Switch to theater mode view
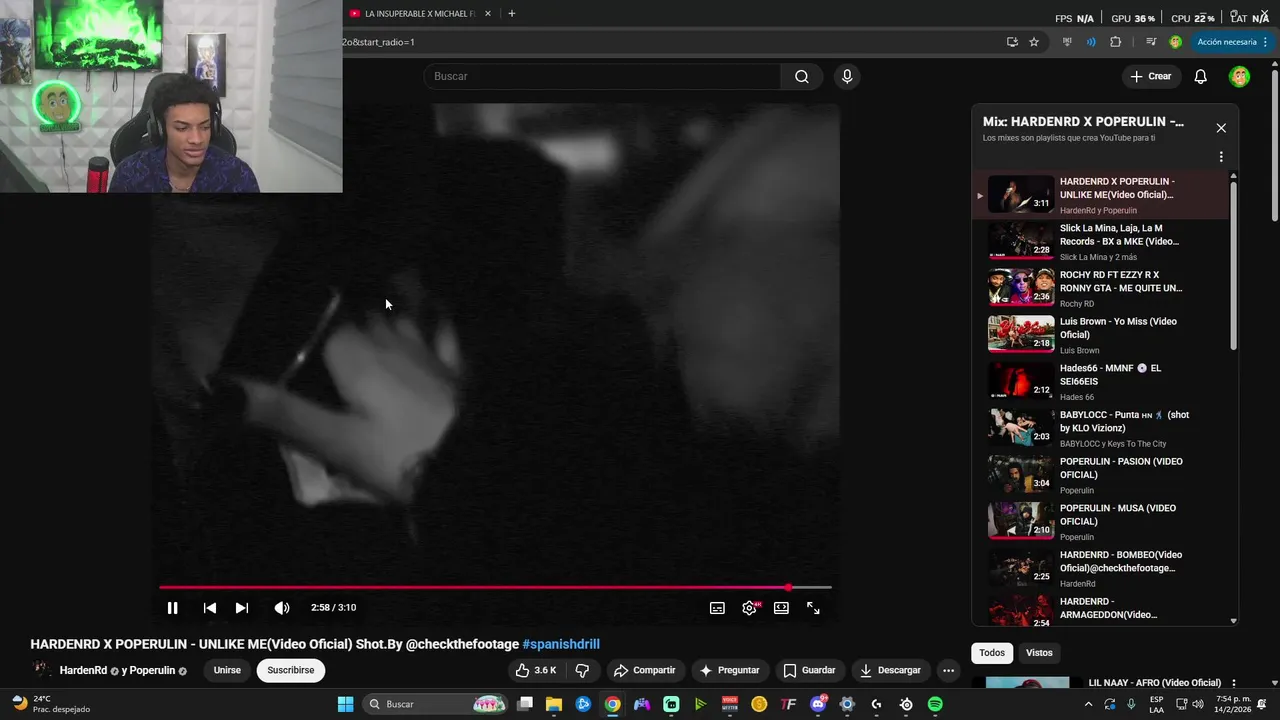The width and height of the screenshot is (1280, 720). pos(781,608)
